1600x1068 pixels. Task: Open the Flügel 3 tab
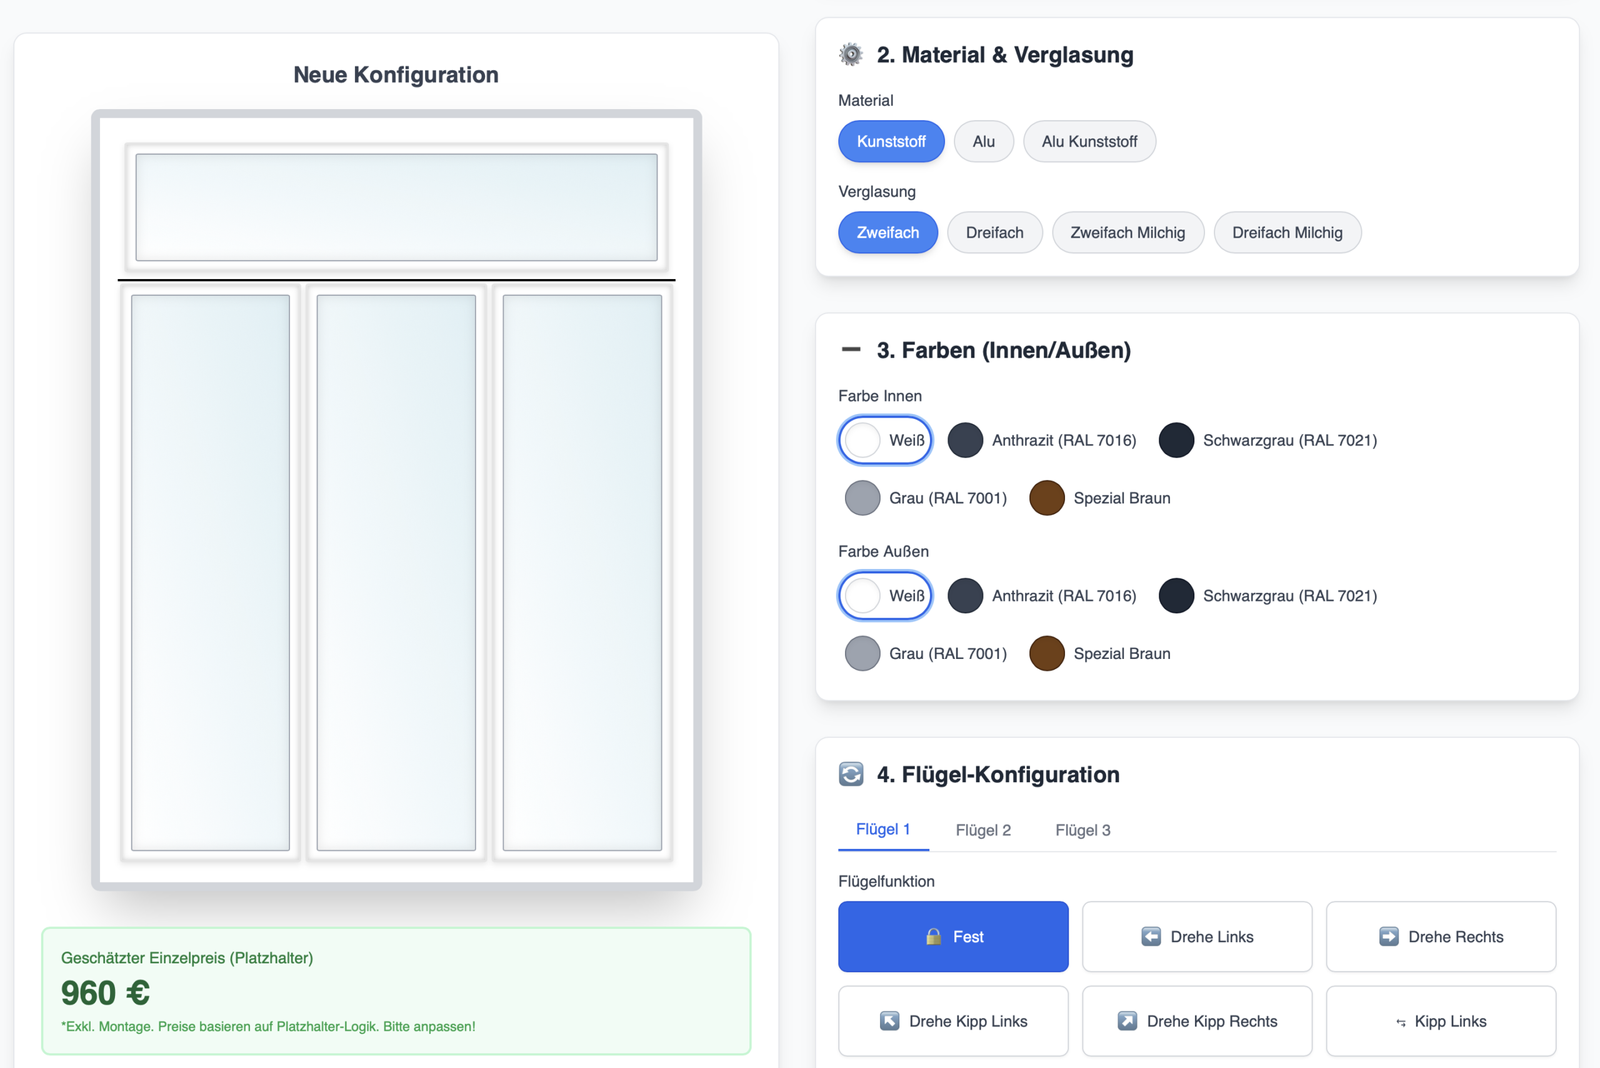(1082, 830)
